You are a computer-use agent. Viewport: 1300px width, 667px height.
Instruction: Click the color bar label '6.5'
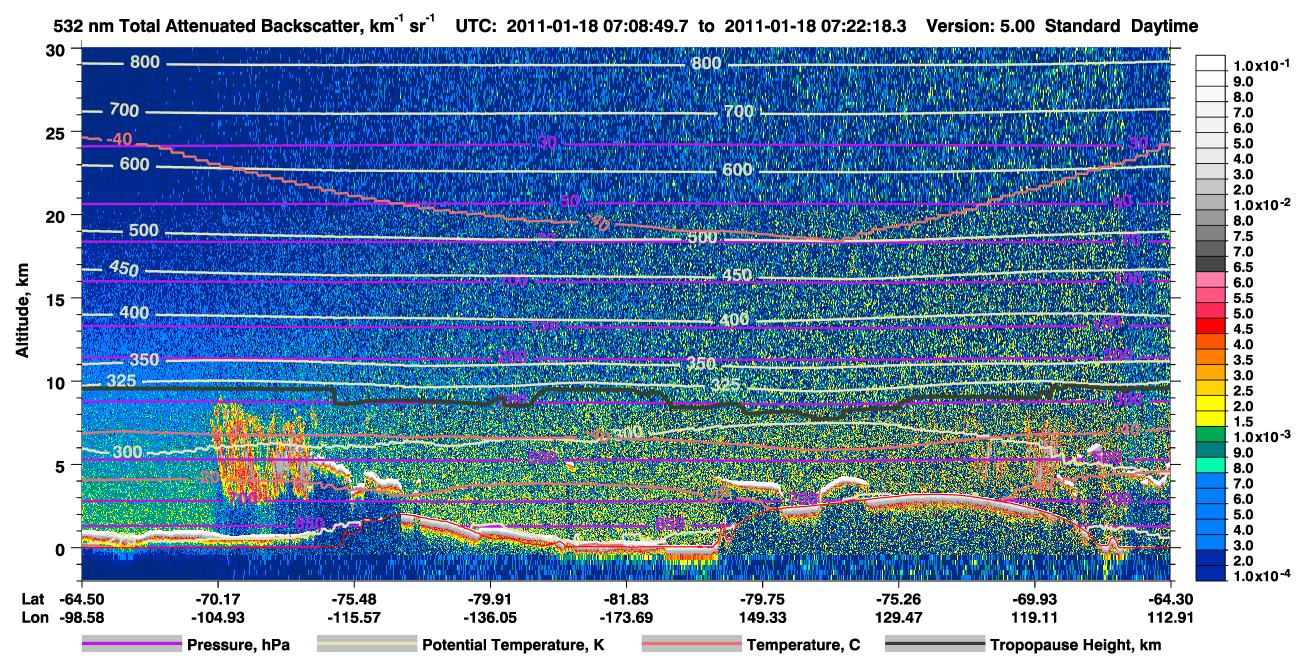pos(1244,267)
